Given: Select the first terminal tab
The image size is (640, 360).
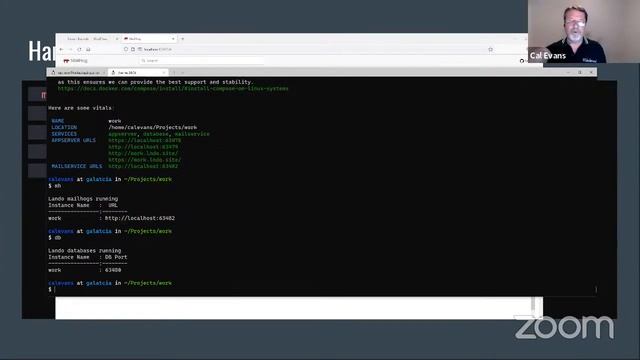Looking at the screenshot, I should click(78, 73).
